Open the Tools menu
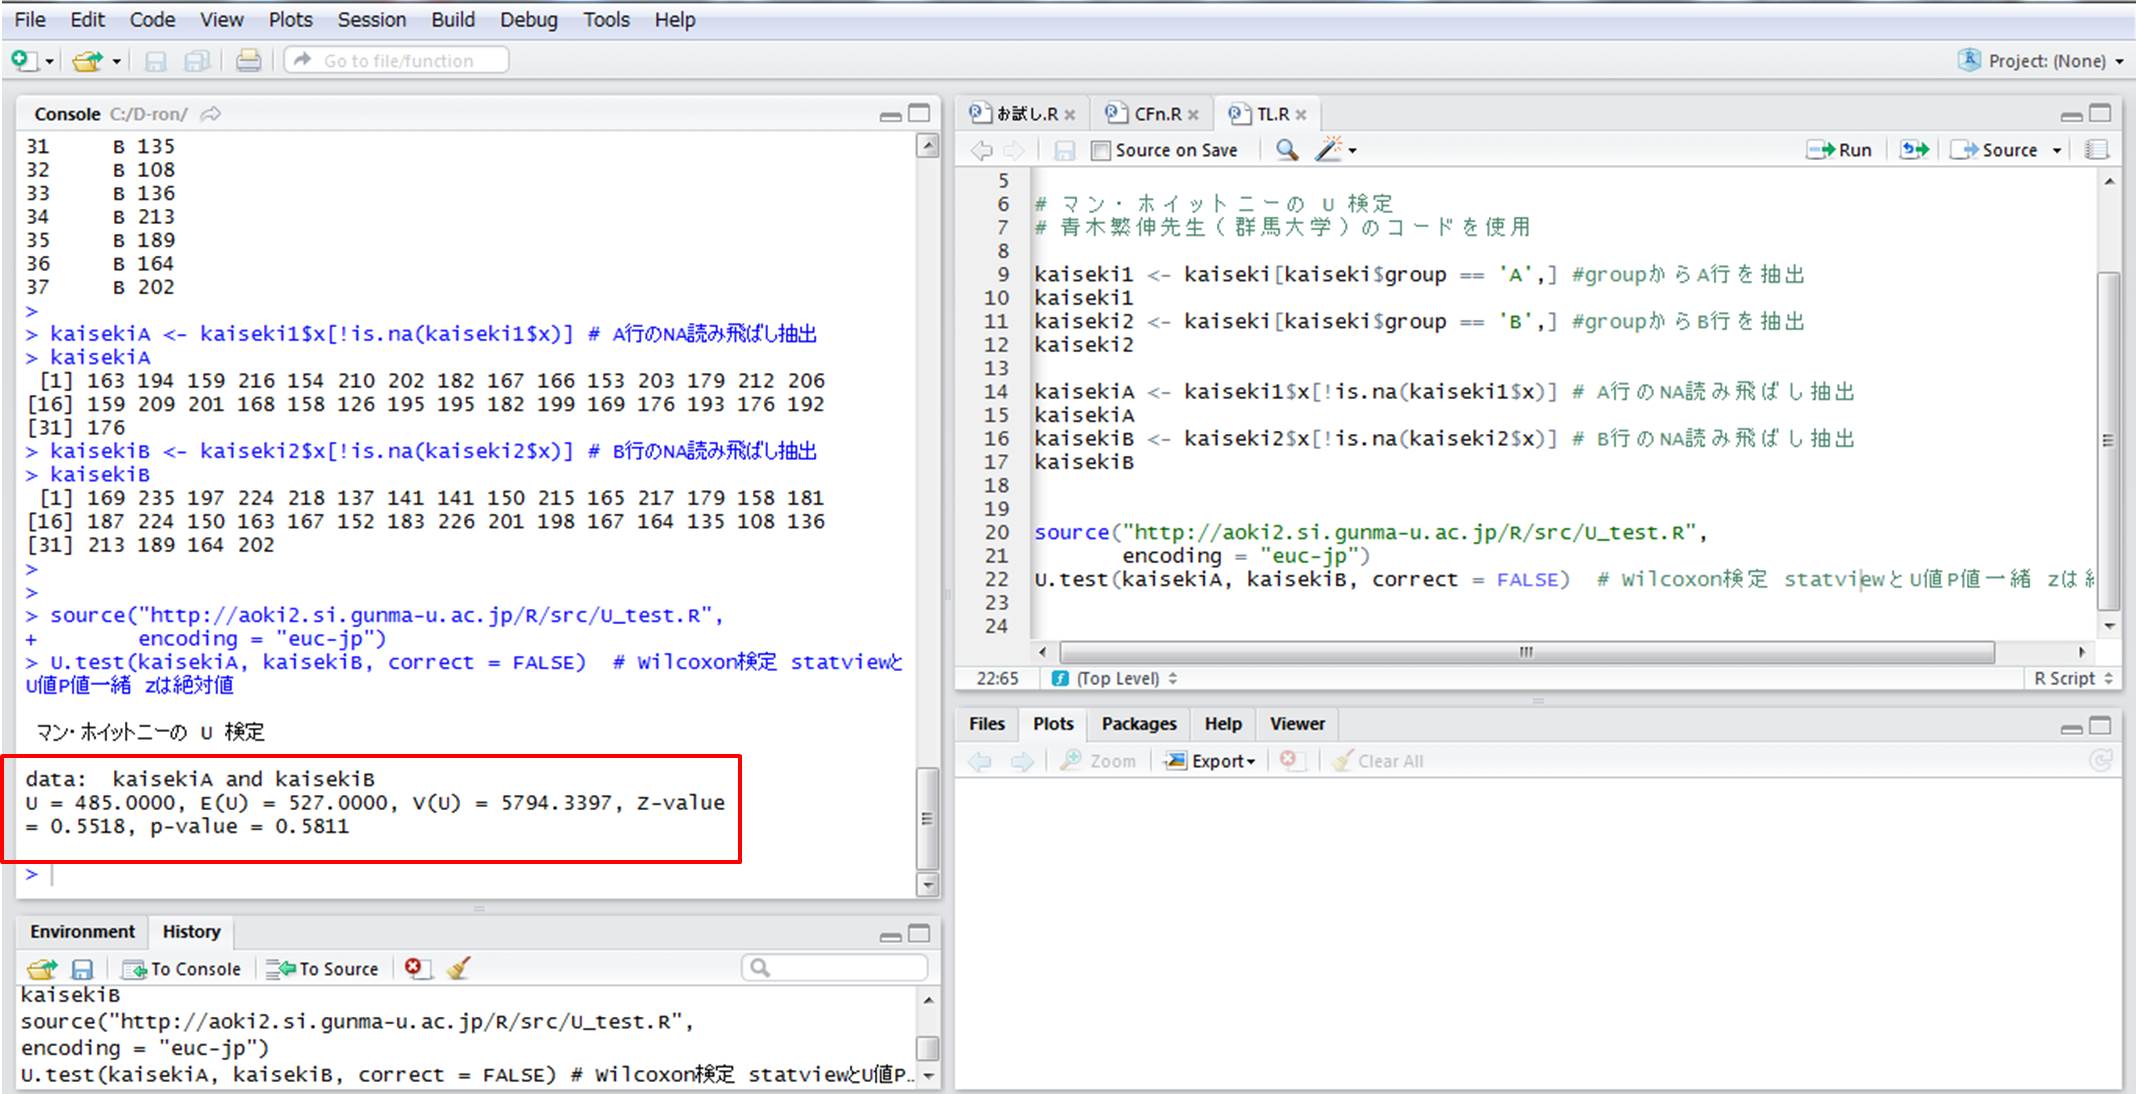The height and width of the screenshot is (1094, 2136). [x=606, y=20]
